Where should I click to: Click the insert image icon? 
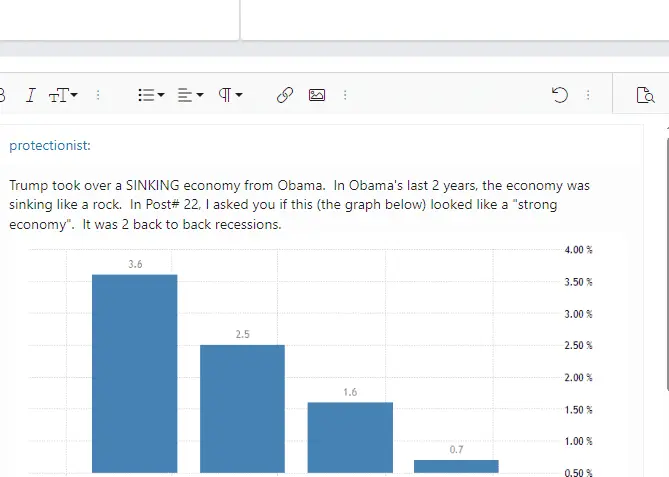point(317,95)
